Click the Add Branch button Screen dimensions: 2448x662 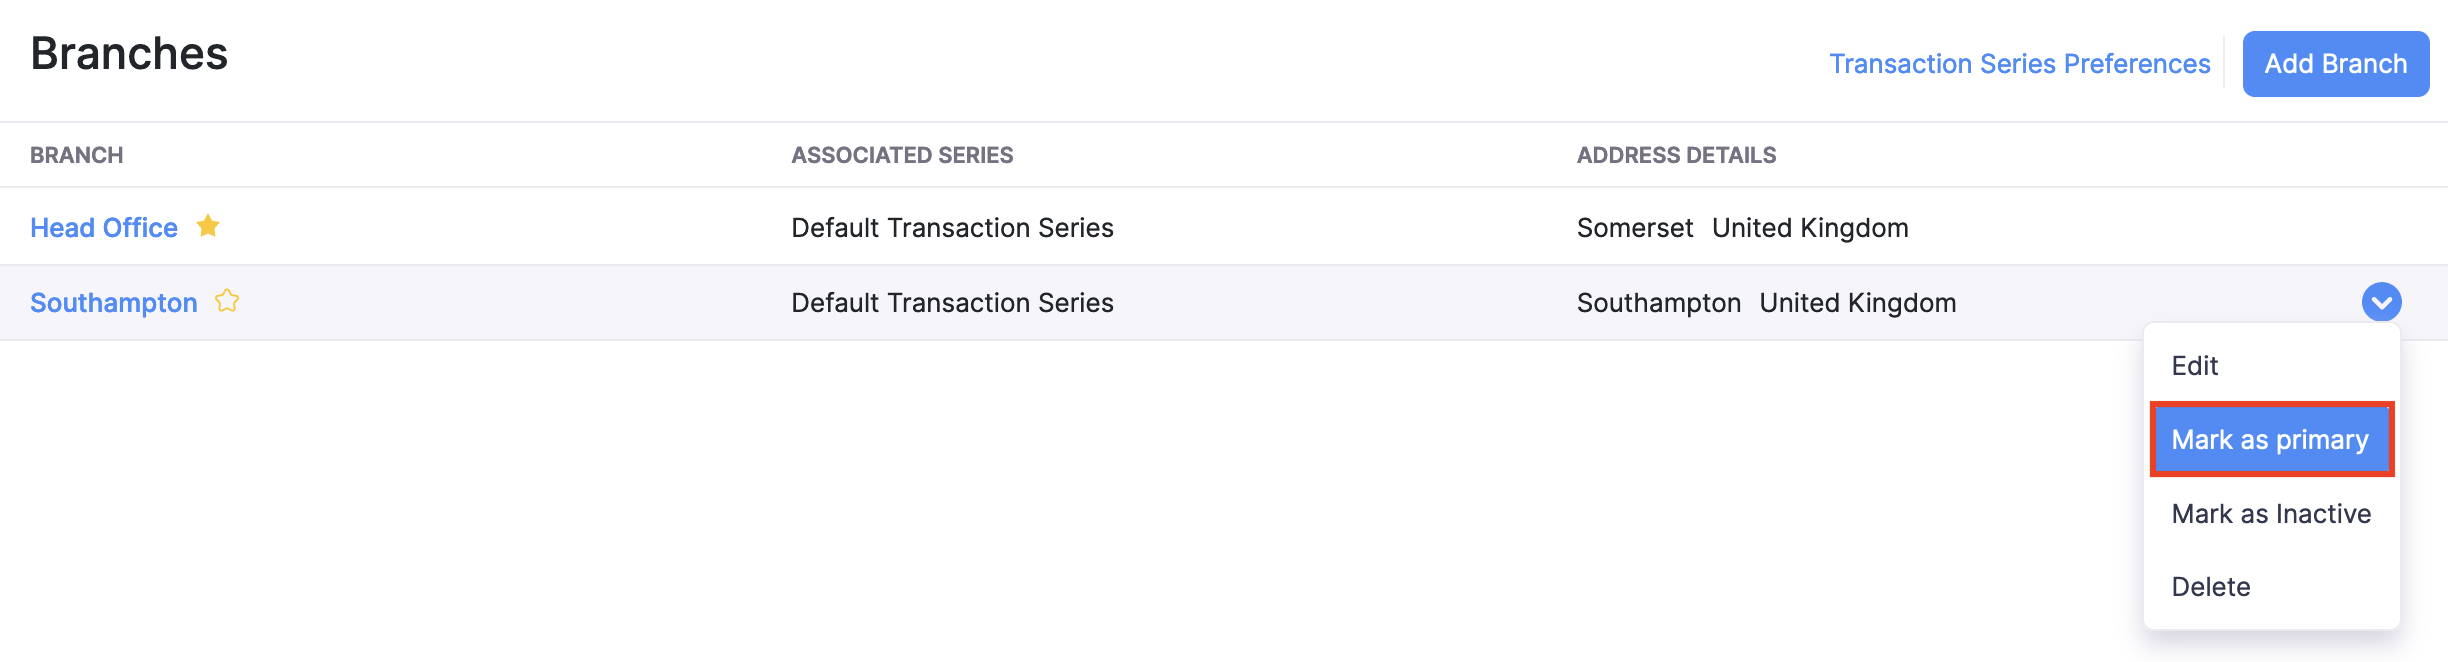click(x=2335, y=64)
